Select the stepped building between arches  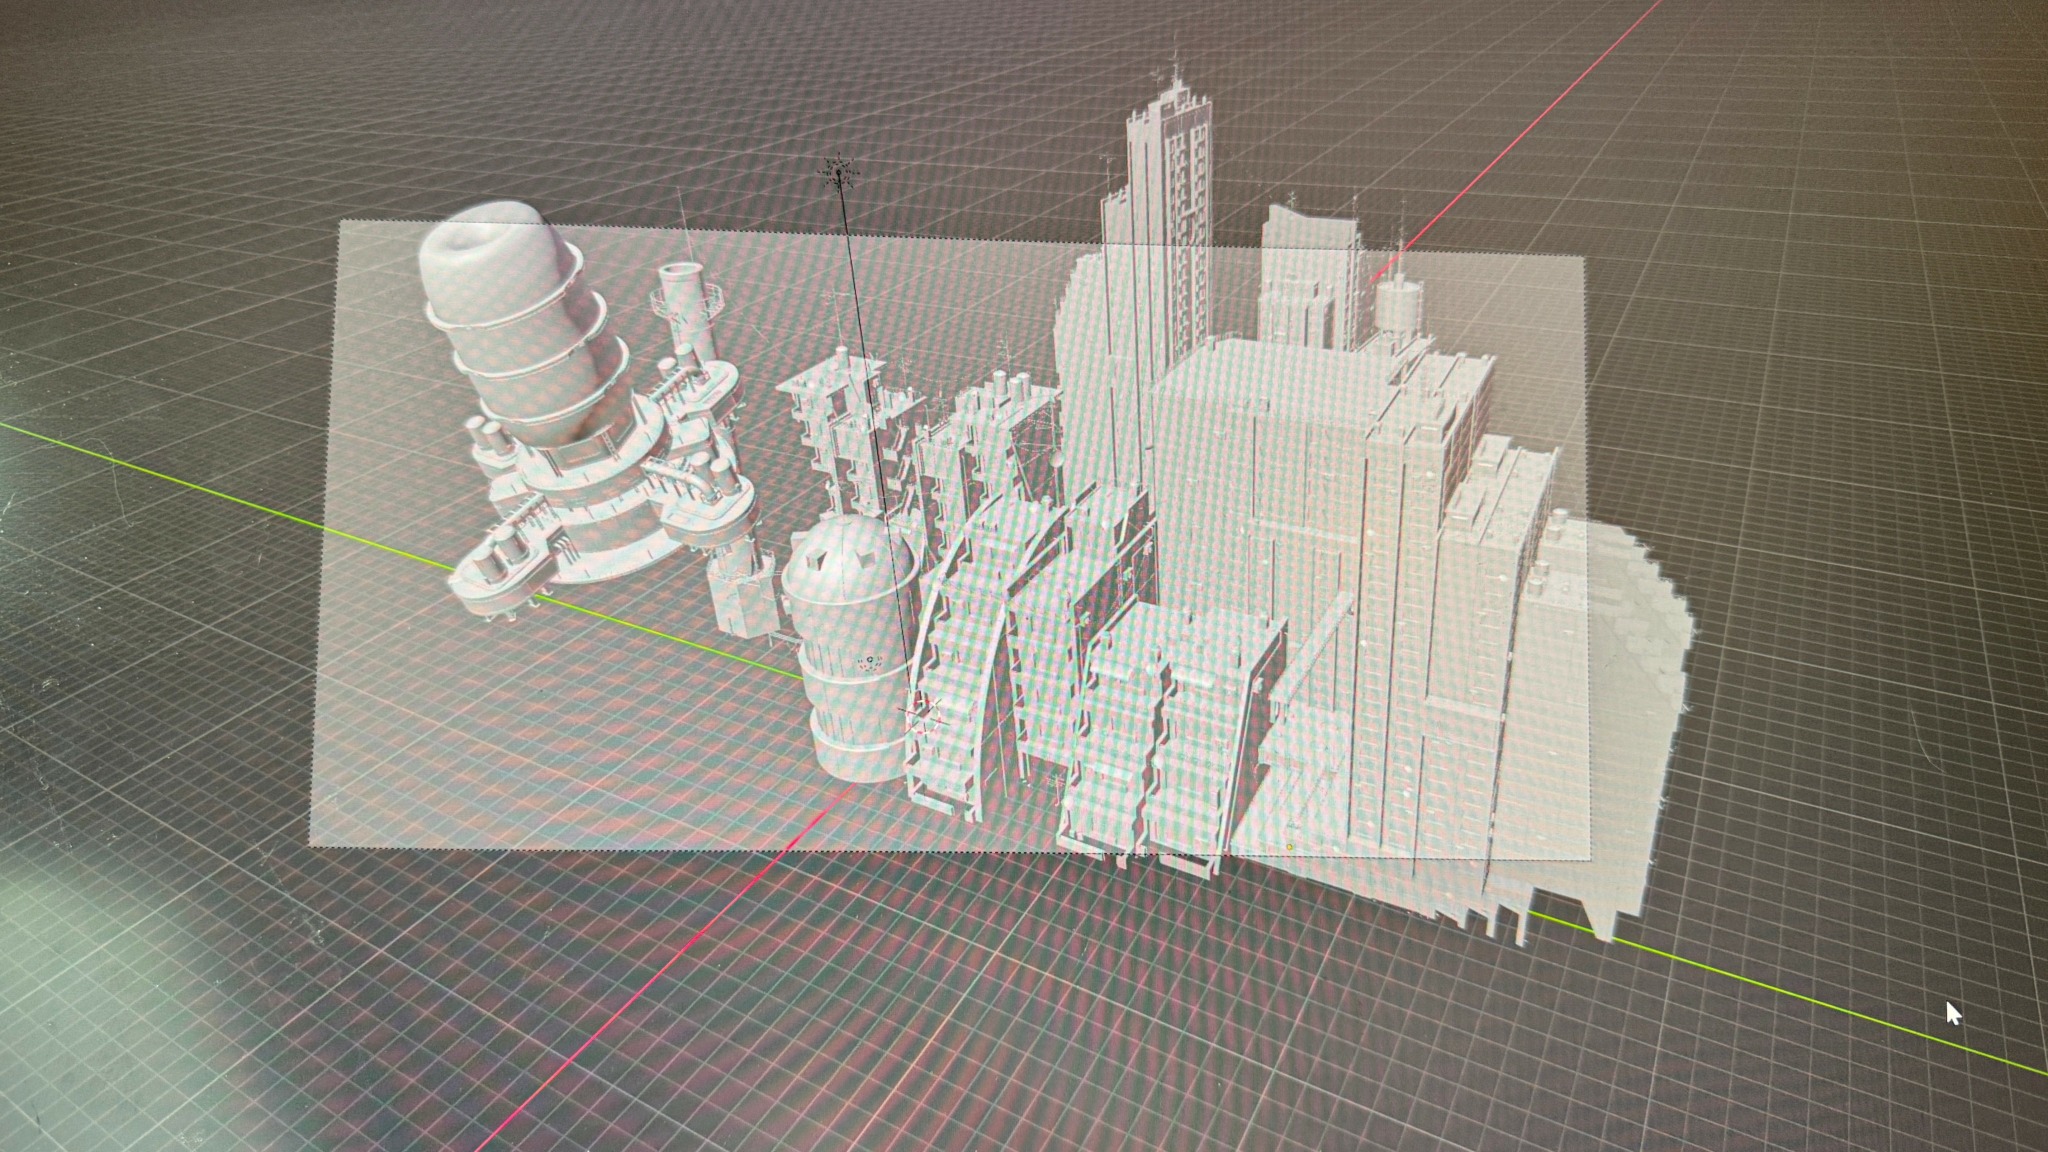click(x=1040, y=670)
